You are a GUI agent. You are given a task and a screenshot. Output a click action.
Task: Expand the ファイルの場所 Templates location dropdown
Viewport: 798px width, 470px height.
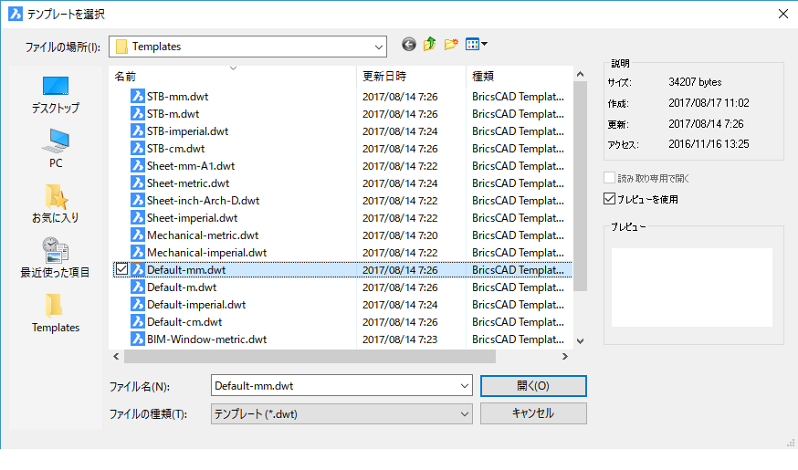(x=378, y=47)
